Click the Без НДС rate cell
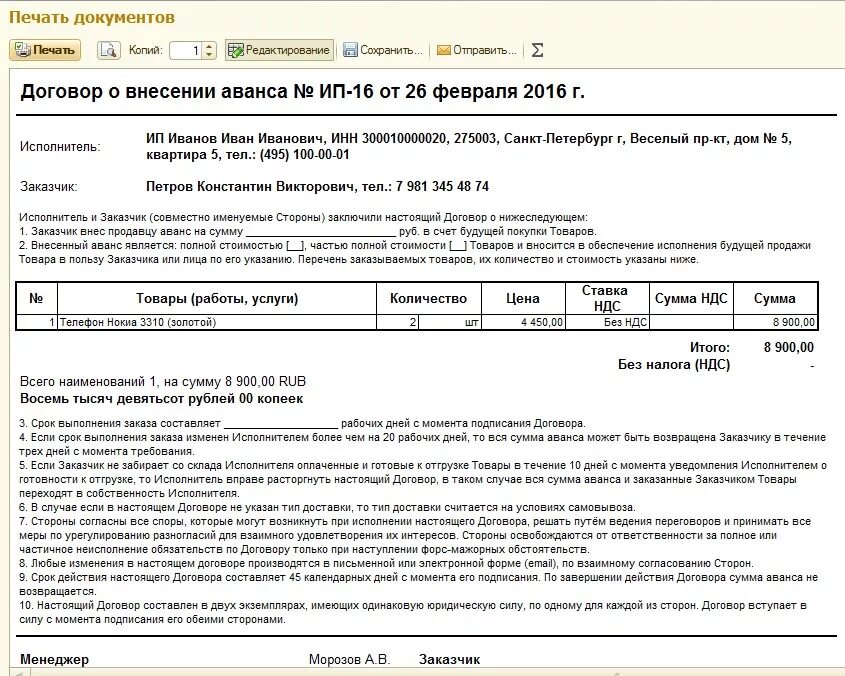 (x=607, y=322)
